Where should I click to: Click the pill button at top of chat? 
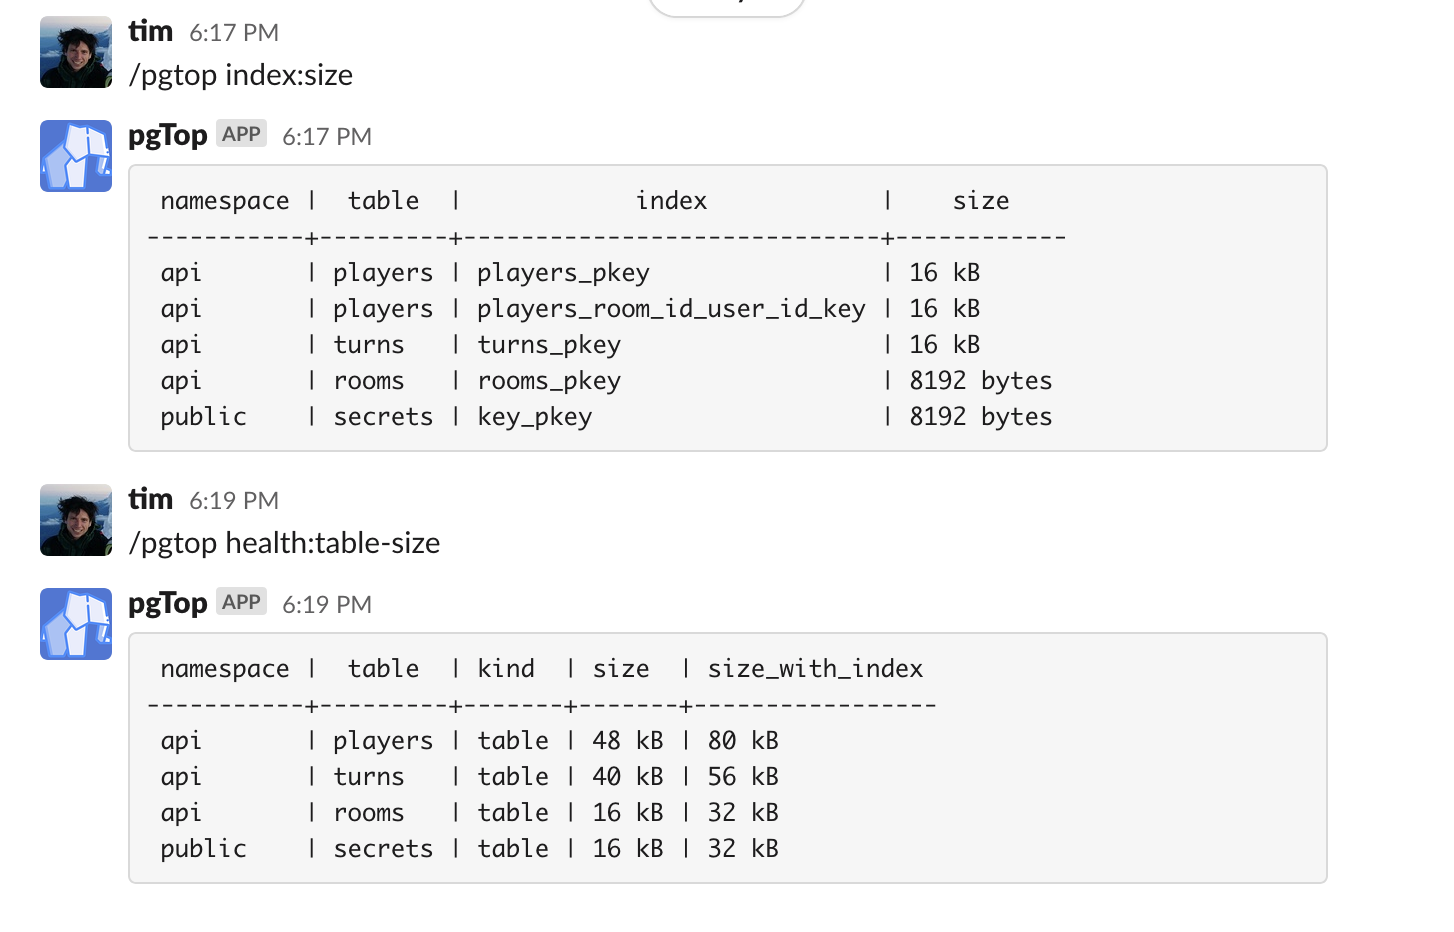727,5
